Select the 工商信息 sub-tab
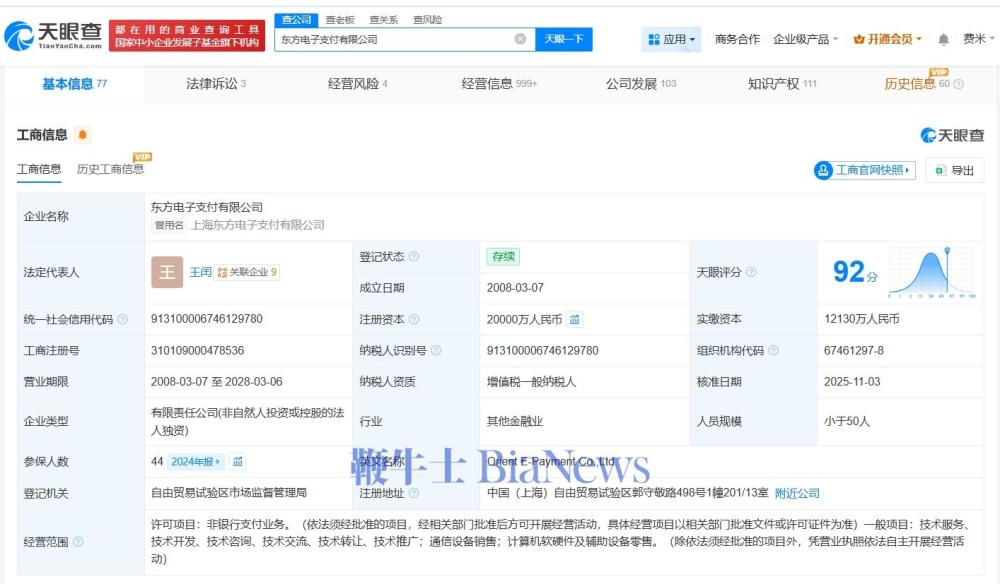The height and width of the screenshot is (584, 1000). [39, 169]
